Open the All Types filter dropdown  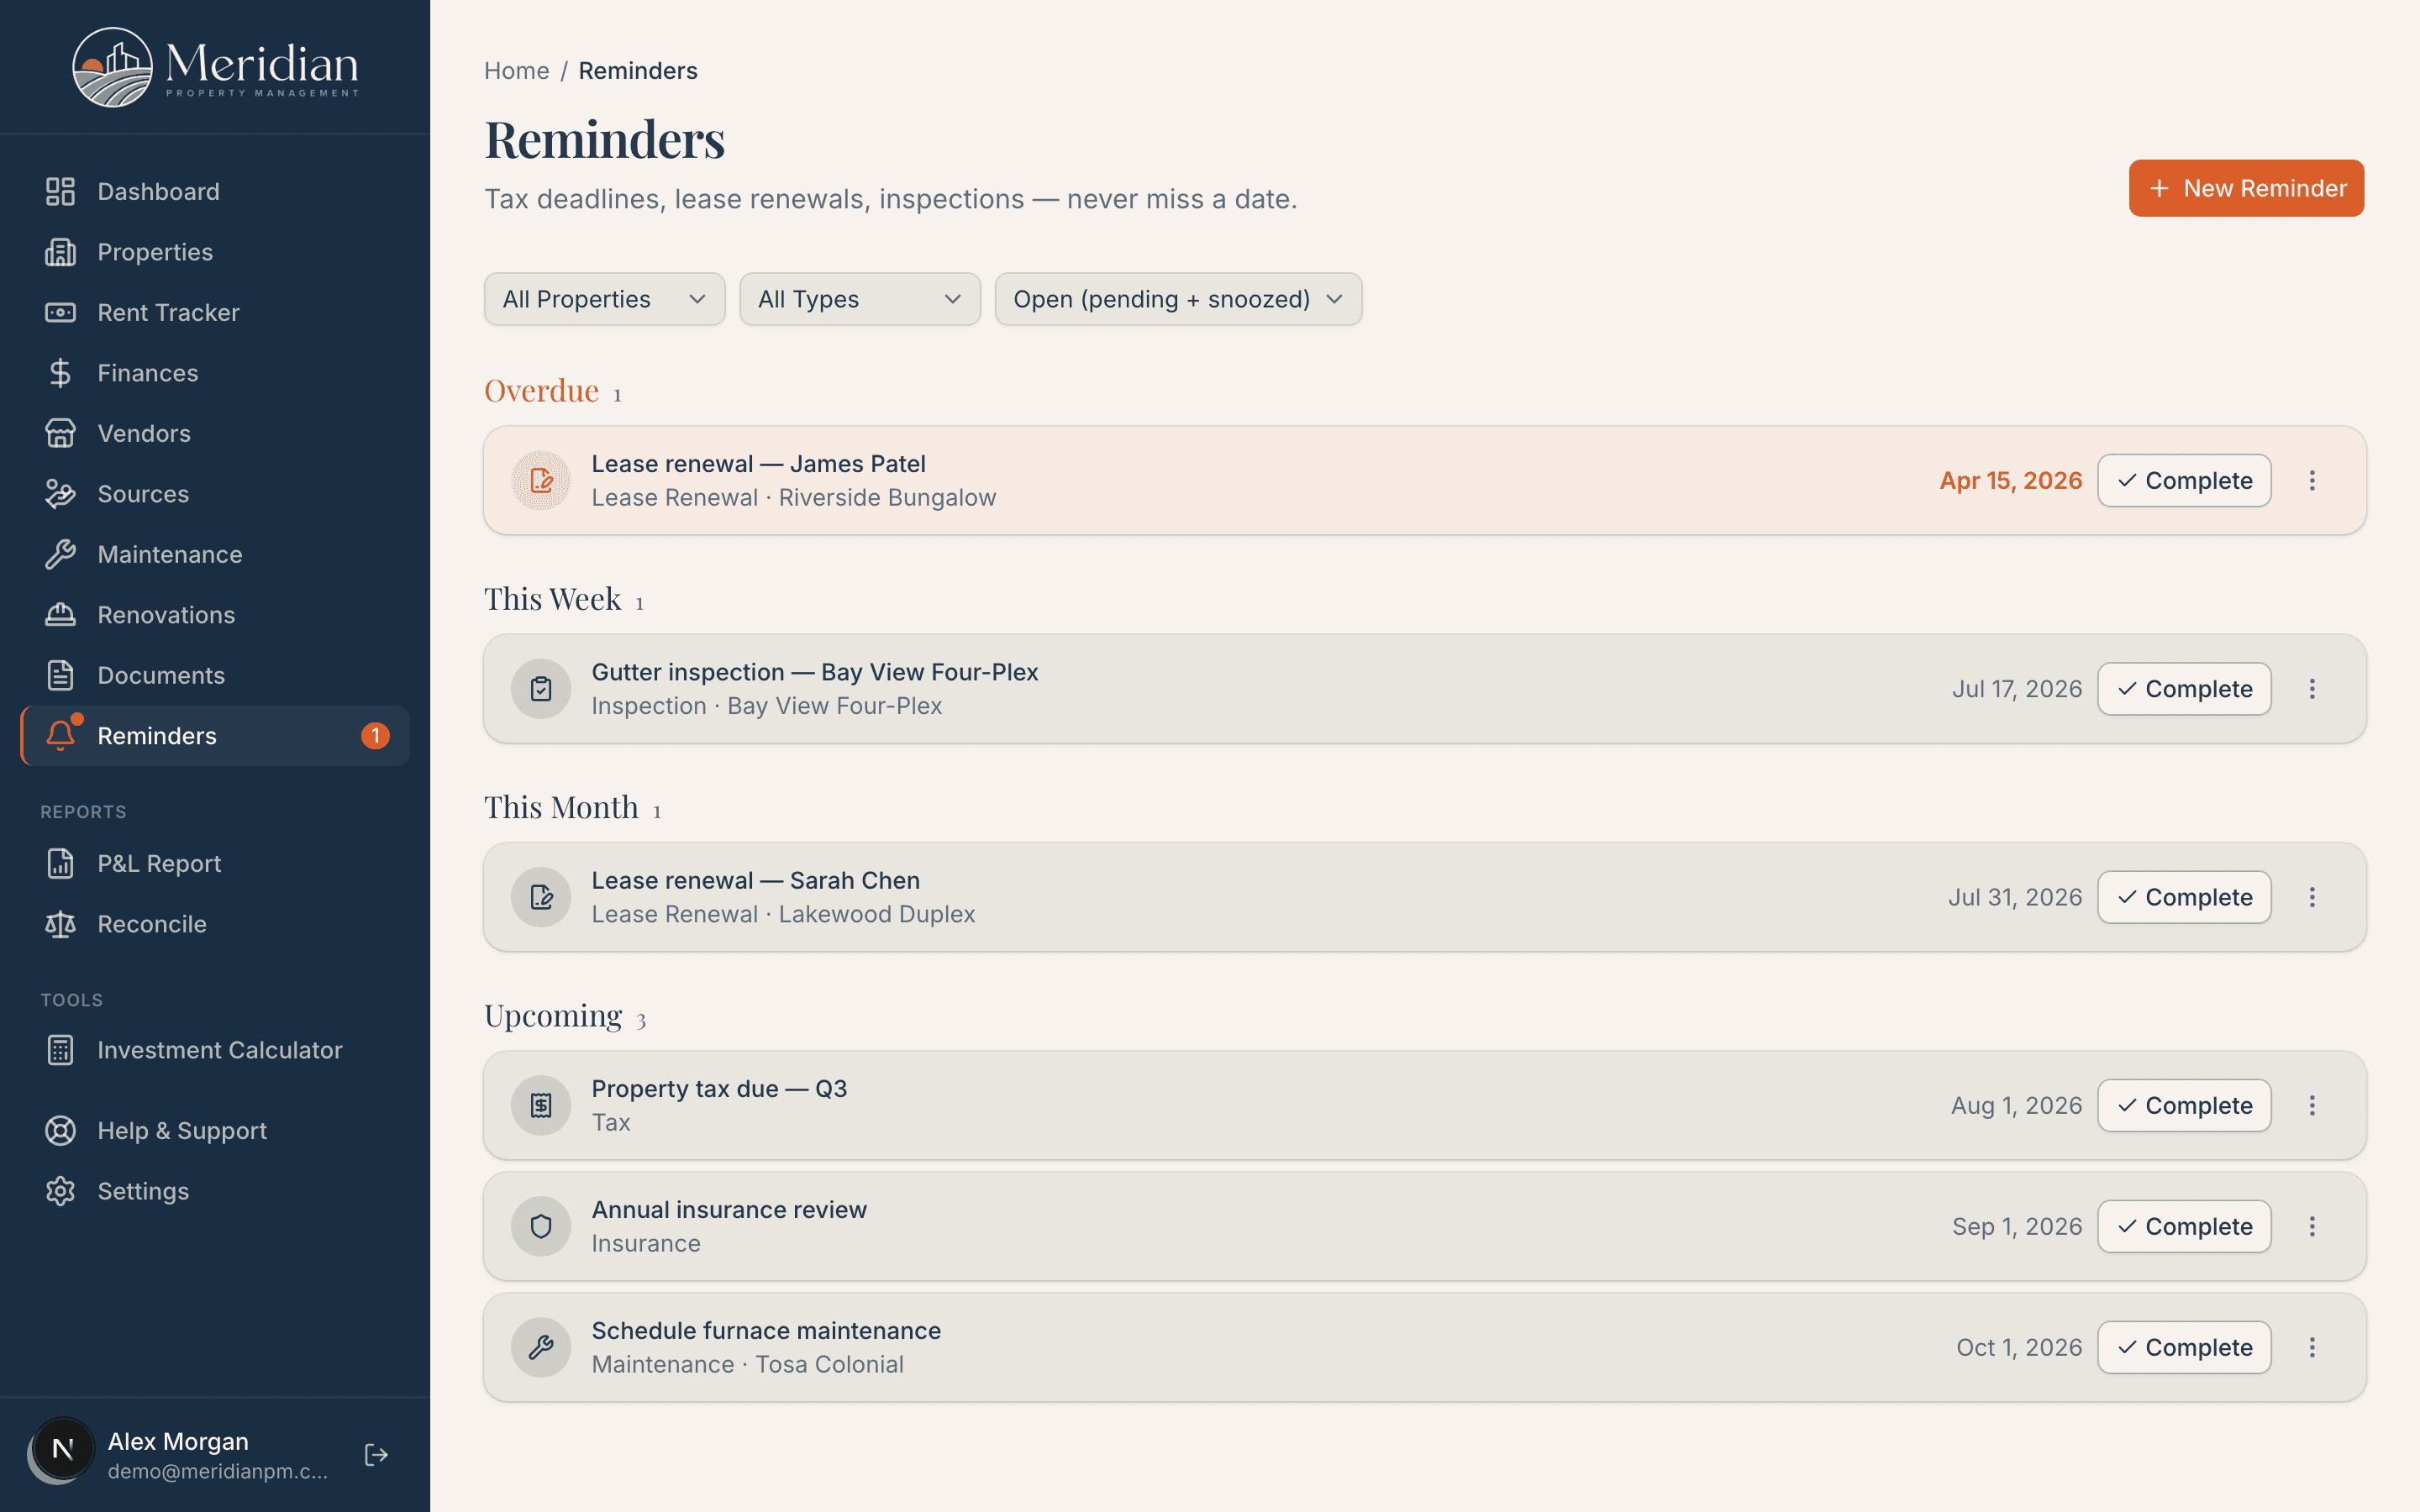(860, 299)
